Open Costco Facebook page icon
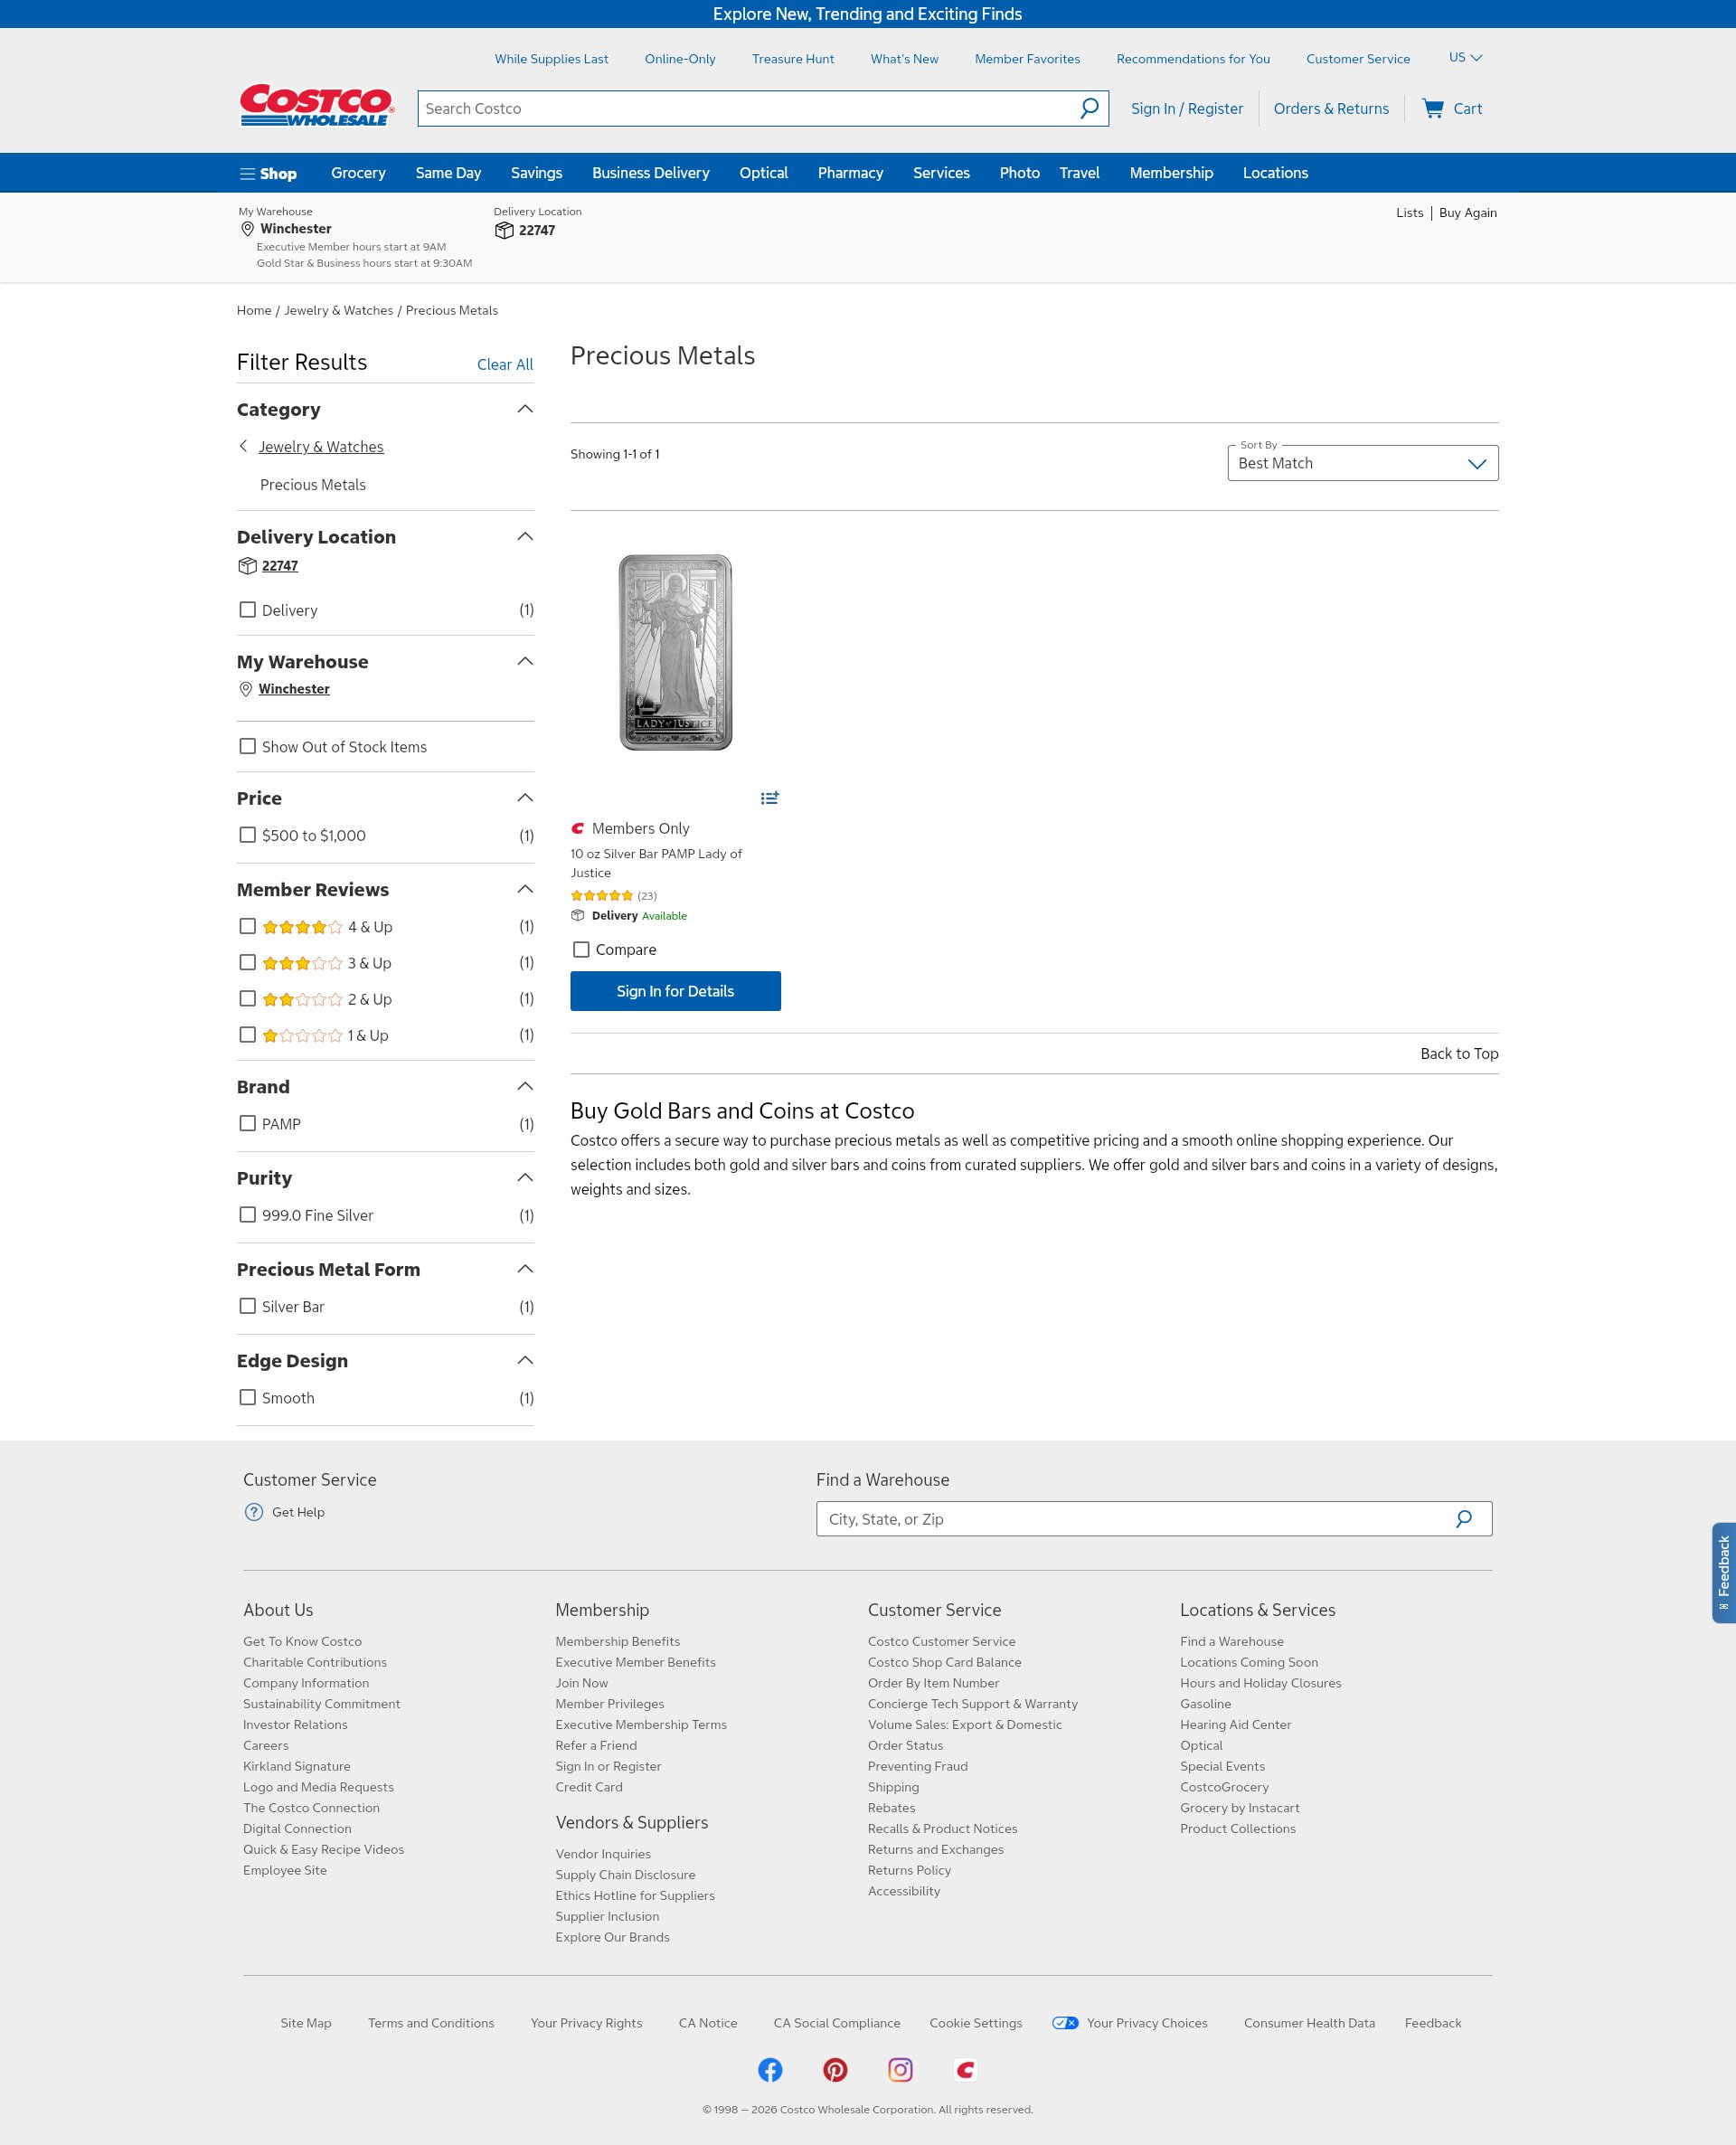Viewport: 1736px width, 2145px height. coord(769,2070)
